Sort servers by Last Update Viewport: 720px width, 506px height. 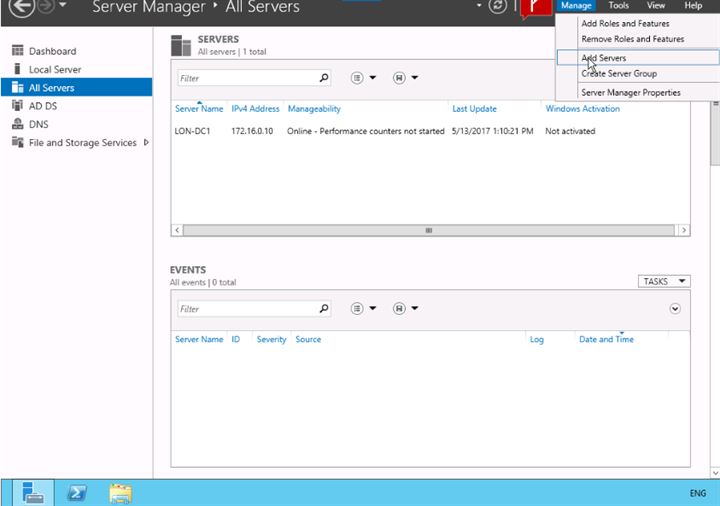point(474,109)
